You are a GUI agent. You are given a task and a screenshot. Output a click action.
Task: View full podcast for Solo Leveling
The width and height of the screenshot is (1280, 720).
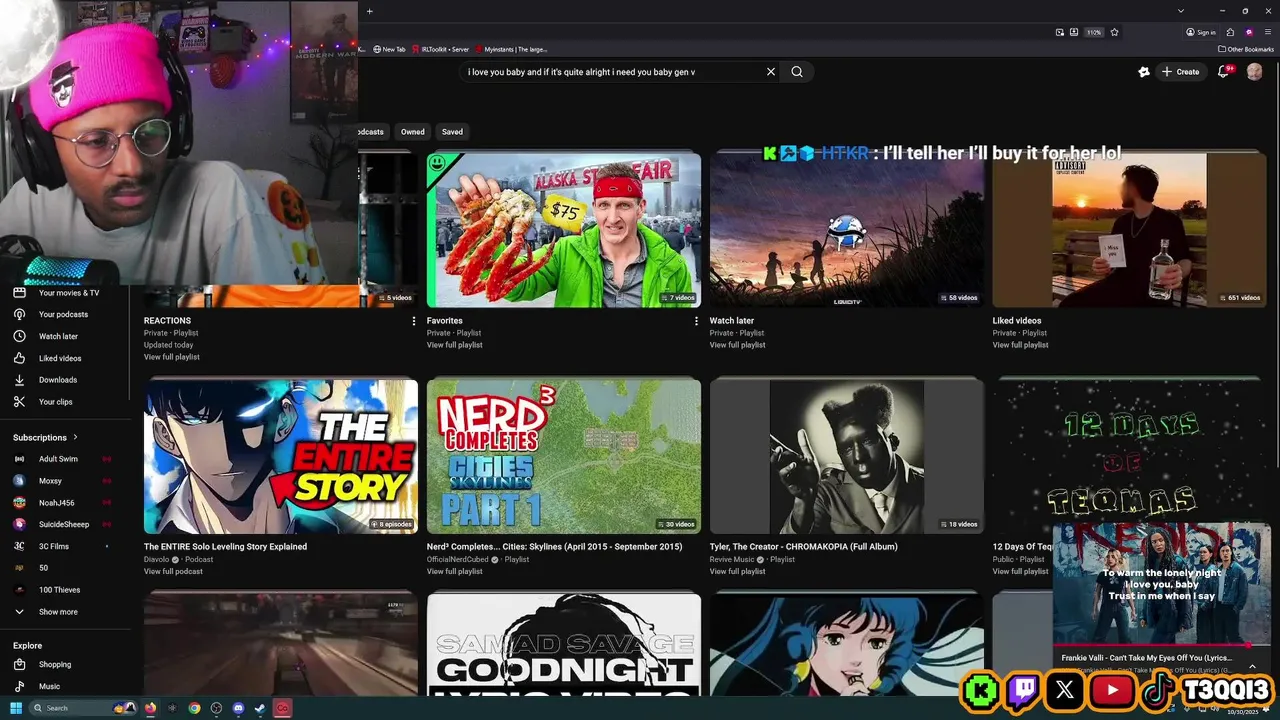(x=173, y=571)
